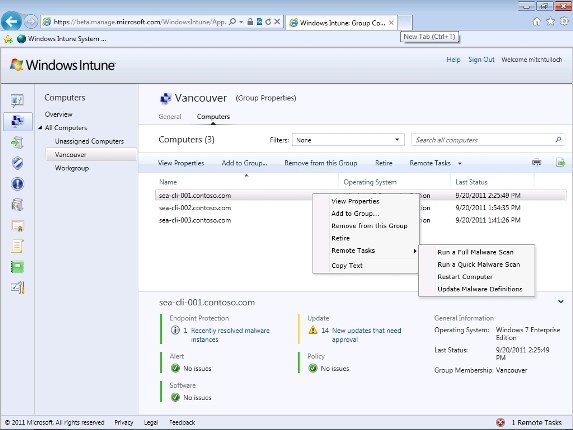573x430 pixels.
Task: Select Run a Quick Malware Scan
Action: click(x=479, y=265)
